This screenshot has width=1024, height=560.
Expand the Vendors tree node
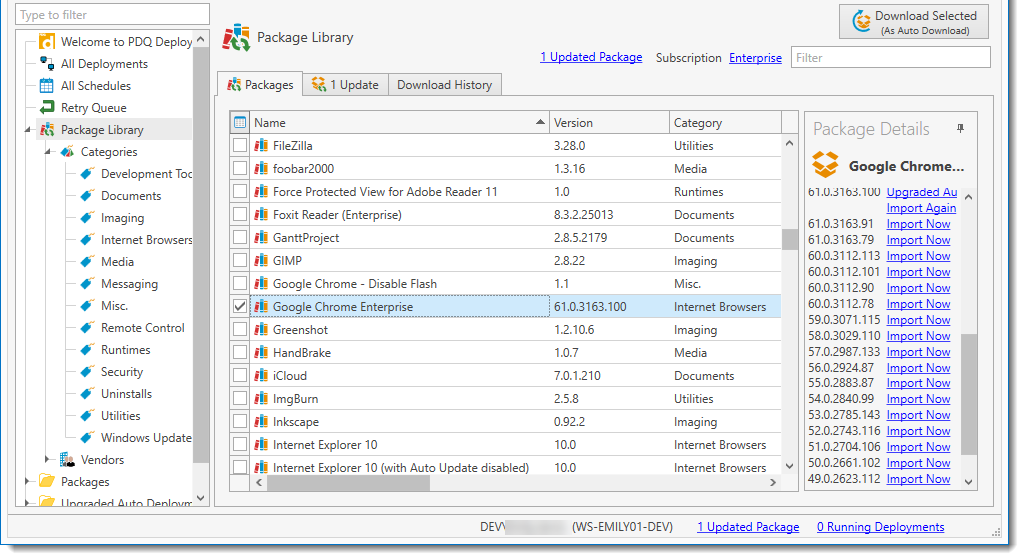47,460
